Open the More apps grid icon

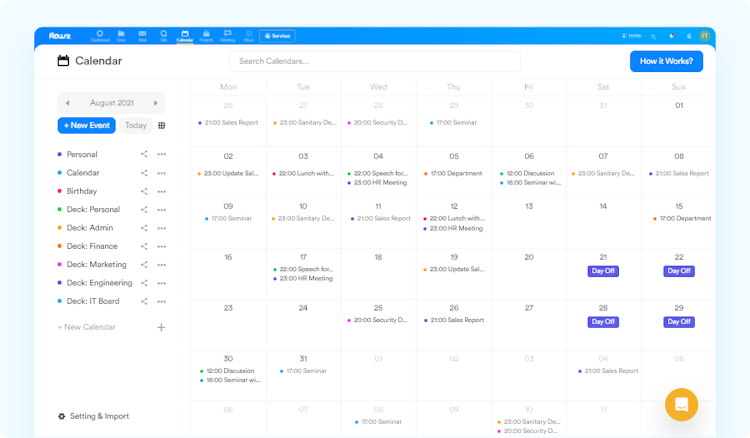click(x=249, y=36)
